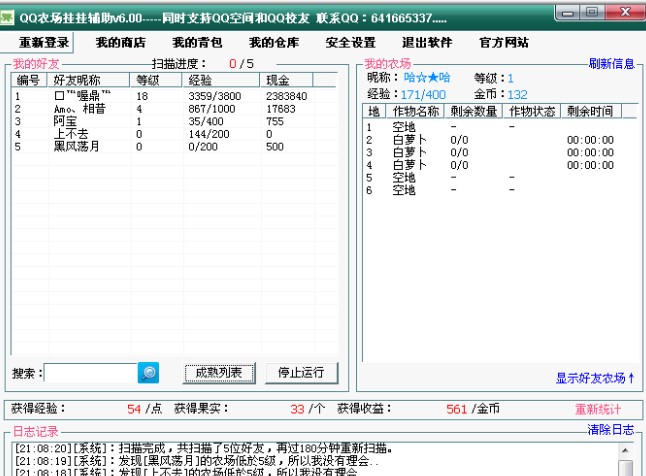Click the search magnifier icon

(x=149, y=373)
